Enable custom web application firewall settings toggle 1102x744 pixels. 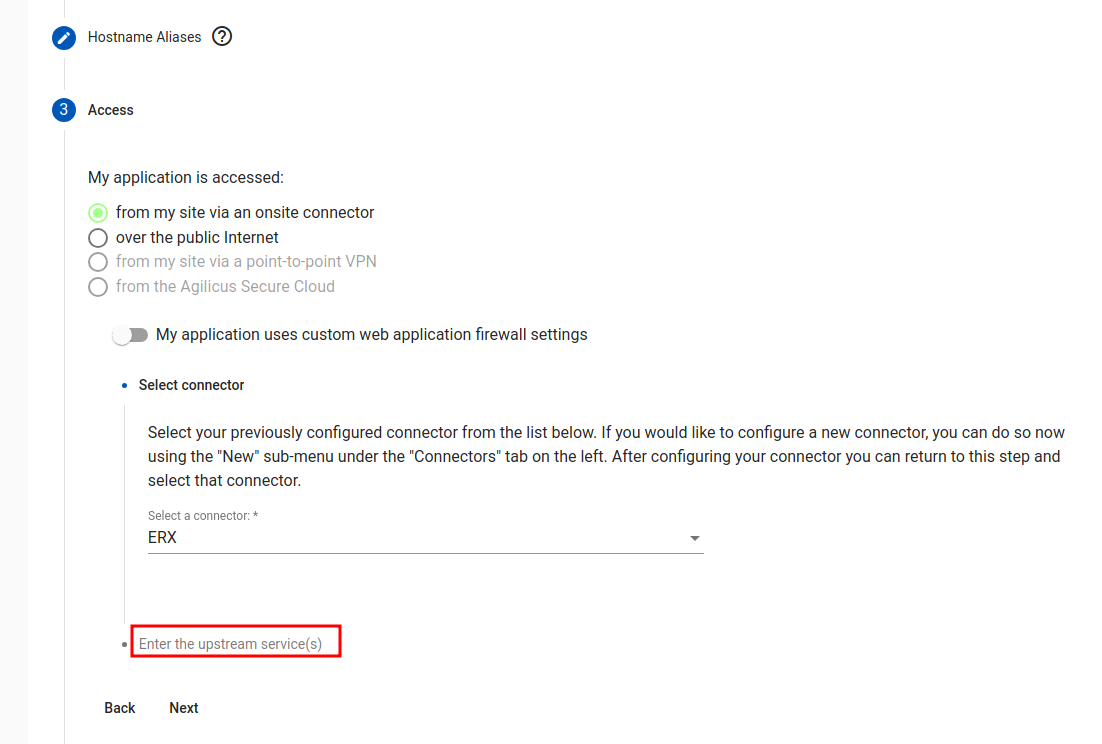coord(130,335)
